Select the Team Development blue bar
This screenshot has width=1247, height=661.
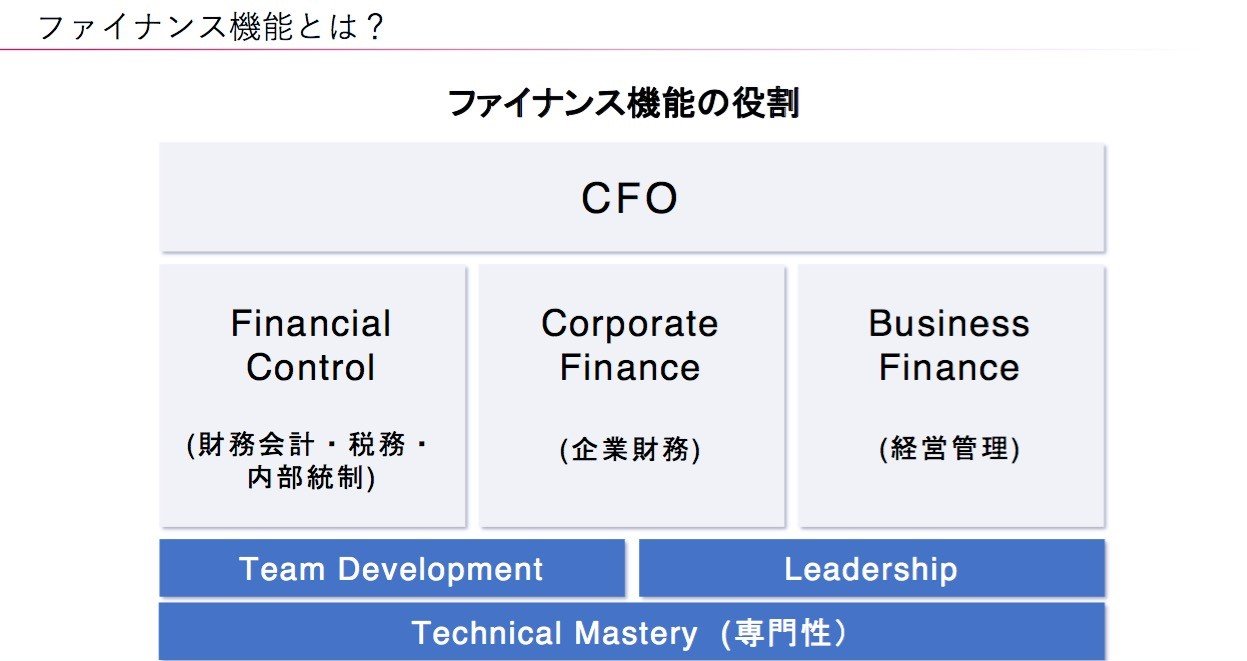(392, 569)
